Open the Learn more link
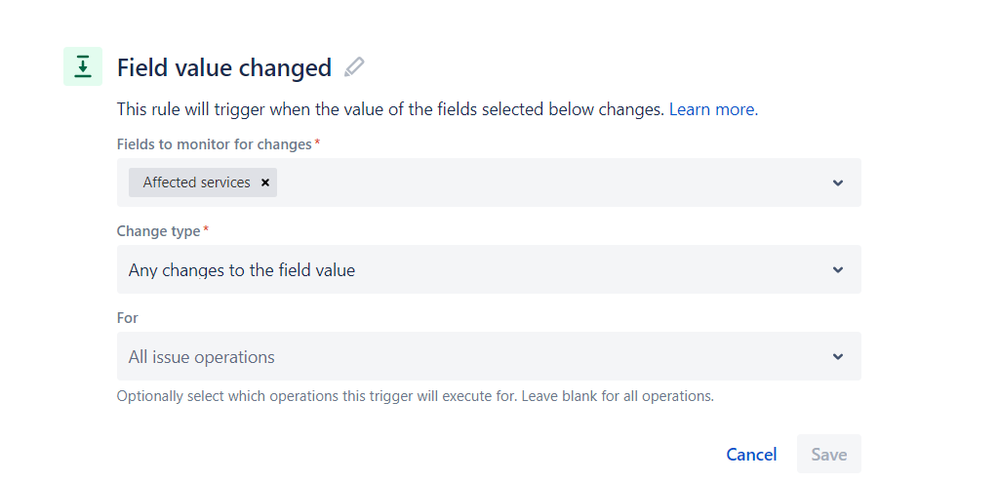 tap(713, 110)
